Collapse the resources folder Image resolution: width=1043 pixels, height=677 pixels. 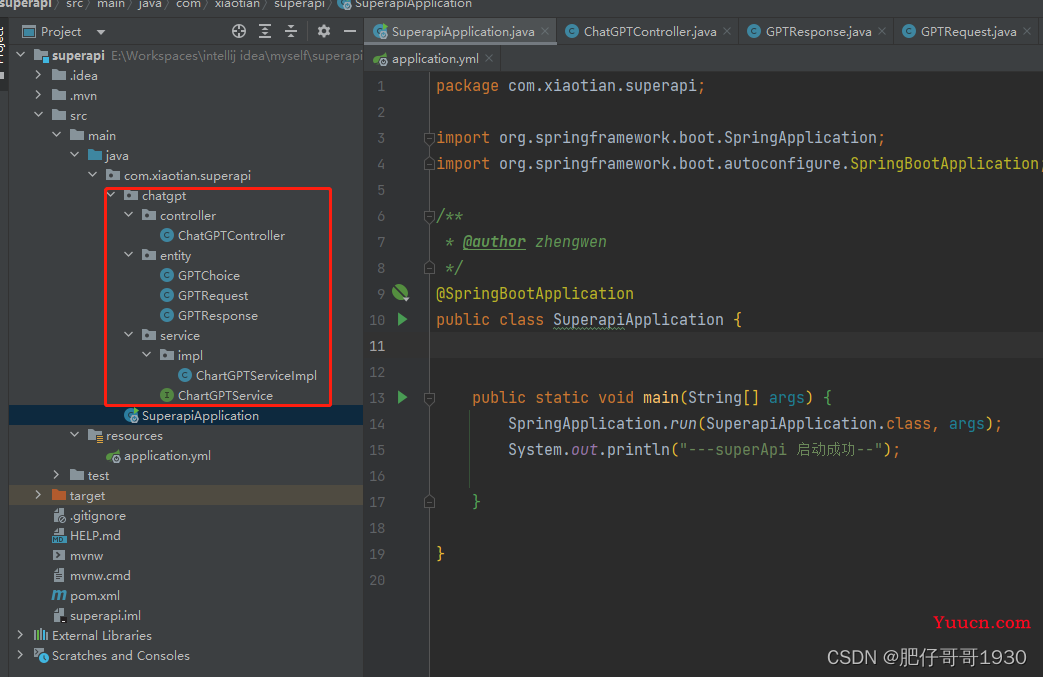(x=74, y=435)
